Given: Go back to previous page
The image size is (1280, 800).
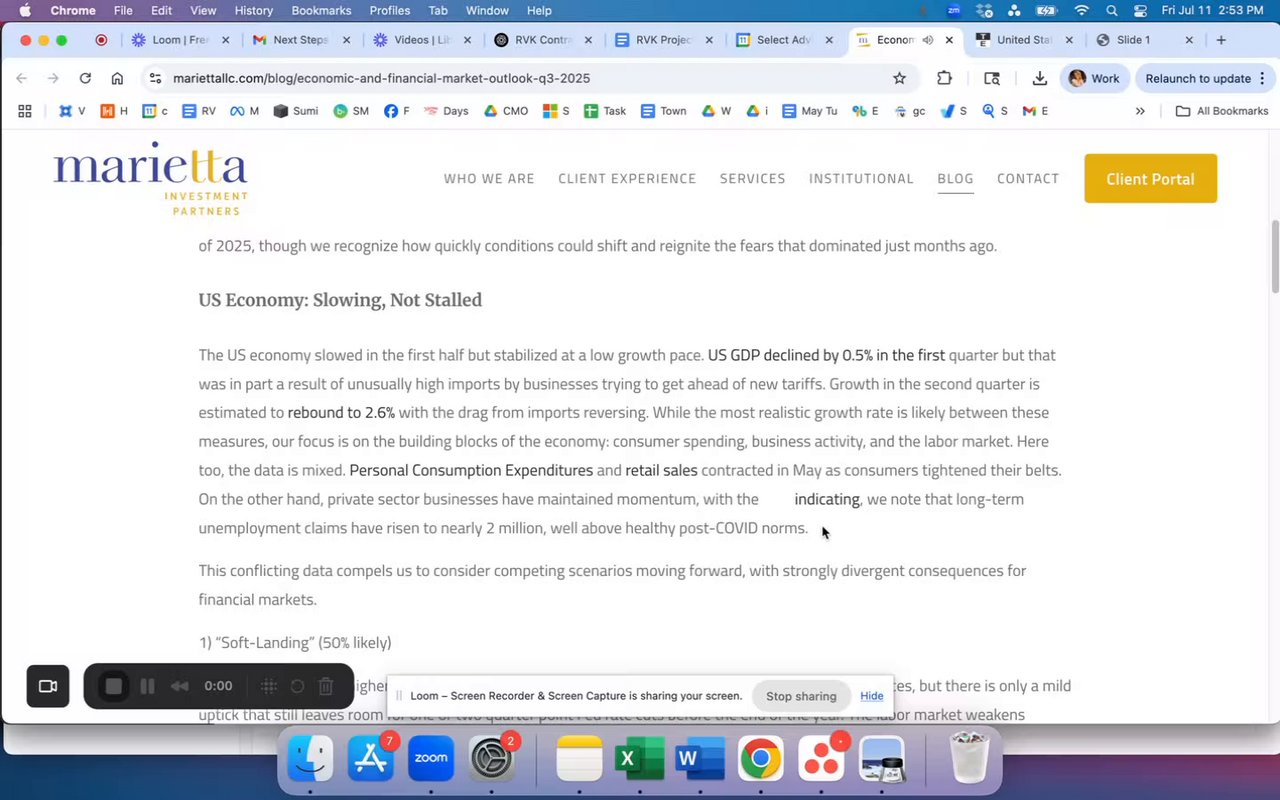Looking at the screenshot, I should 22,78.
